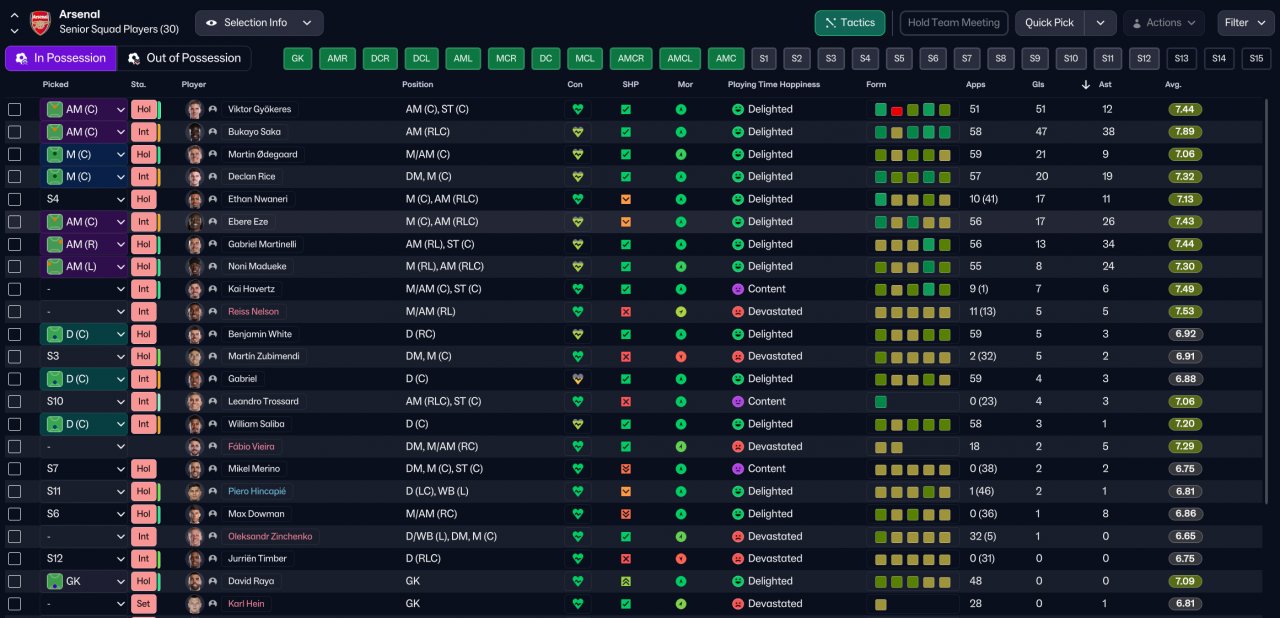Open Reiss Nelson's player profile
The width and height of the screenshot is (1280, 618).
click(x=254, y=312)
